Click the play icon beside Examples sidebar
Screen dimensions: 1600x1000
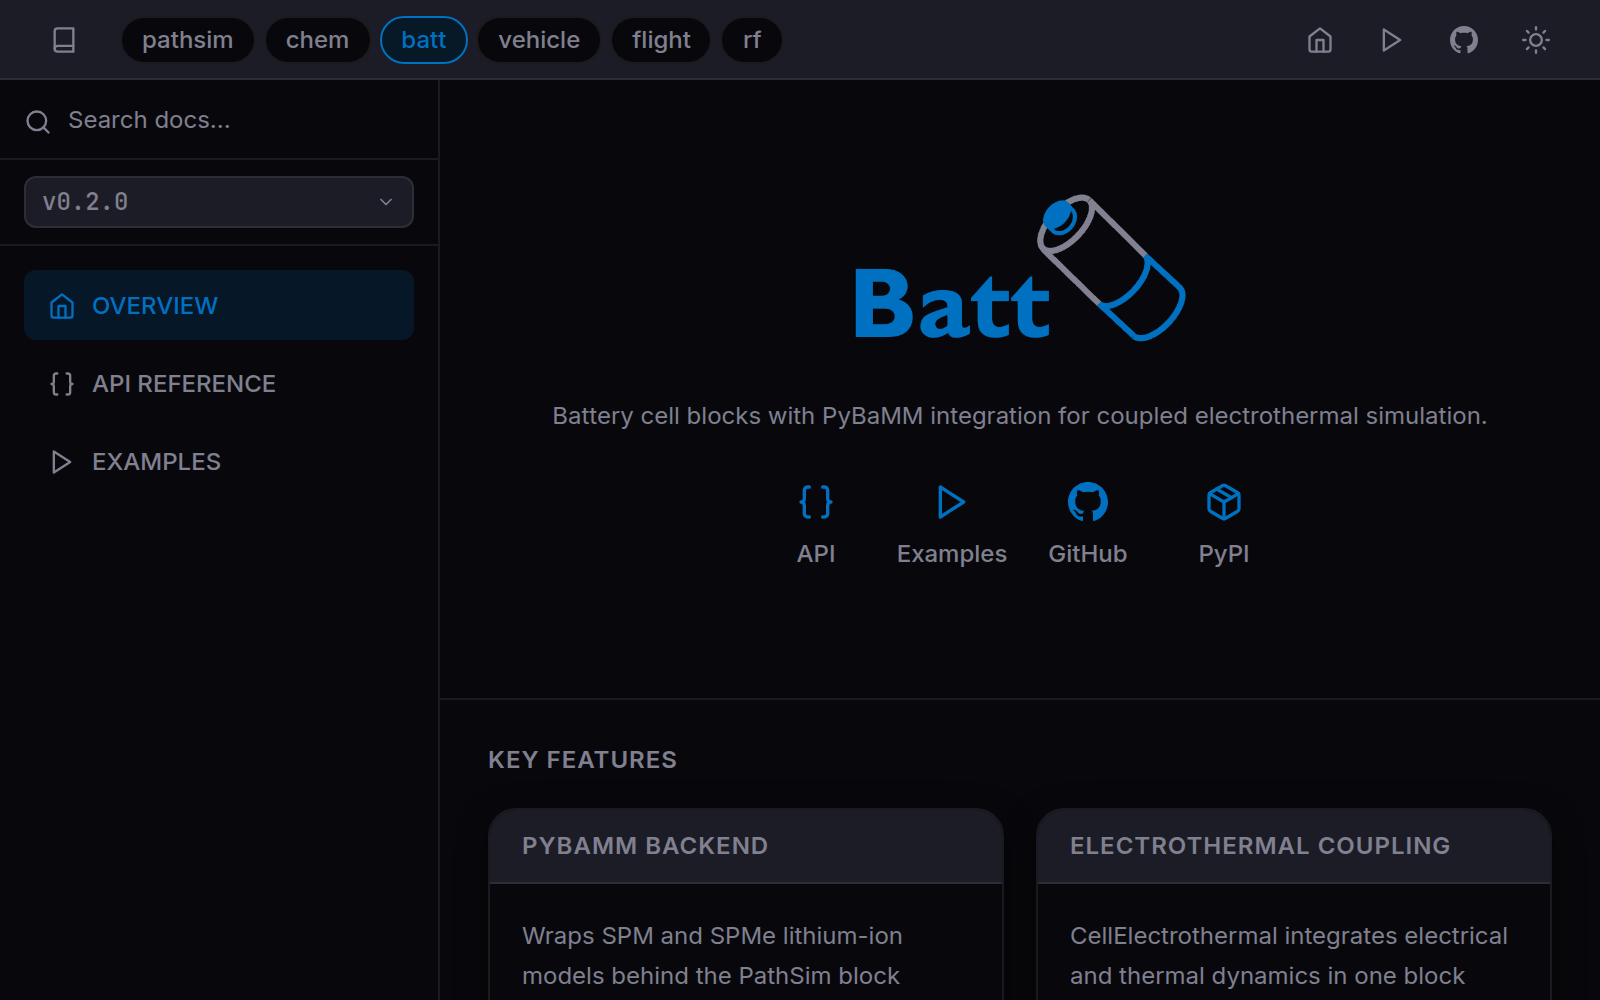(x=61, y=462)
